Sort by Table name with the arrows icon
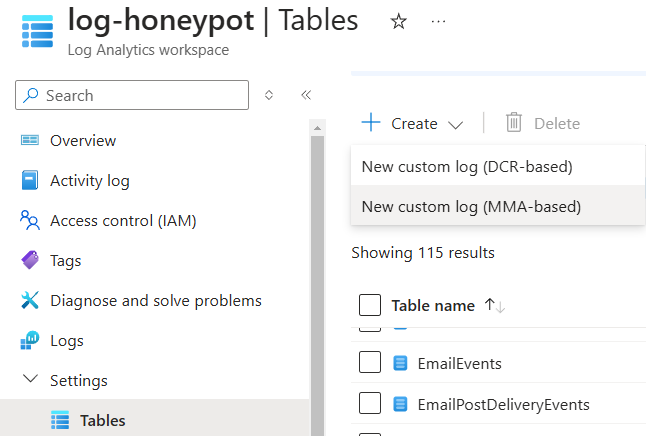Viewport: 646px width, 436px height. tap(495, 306)
